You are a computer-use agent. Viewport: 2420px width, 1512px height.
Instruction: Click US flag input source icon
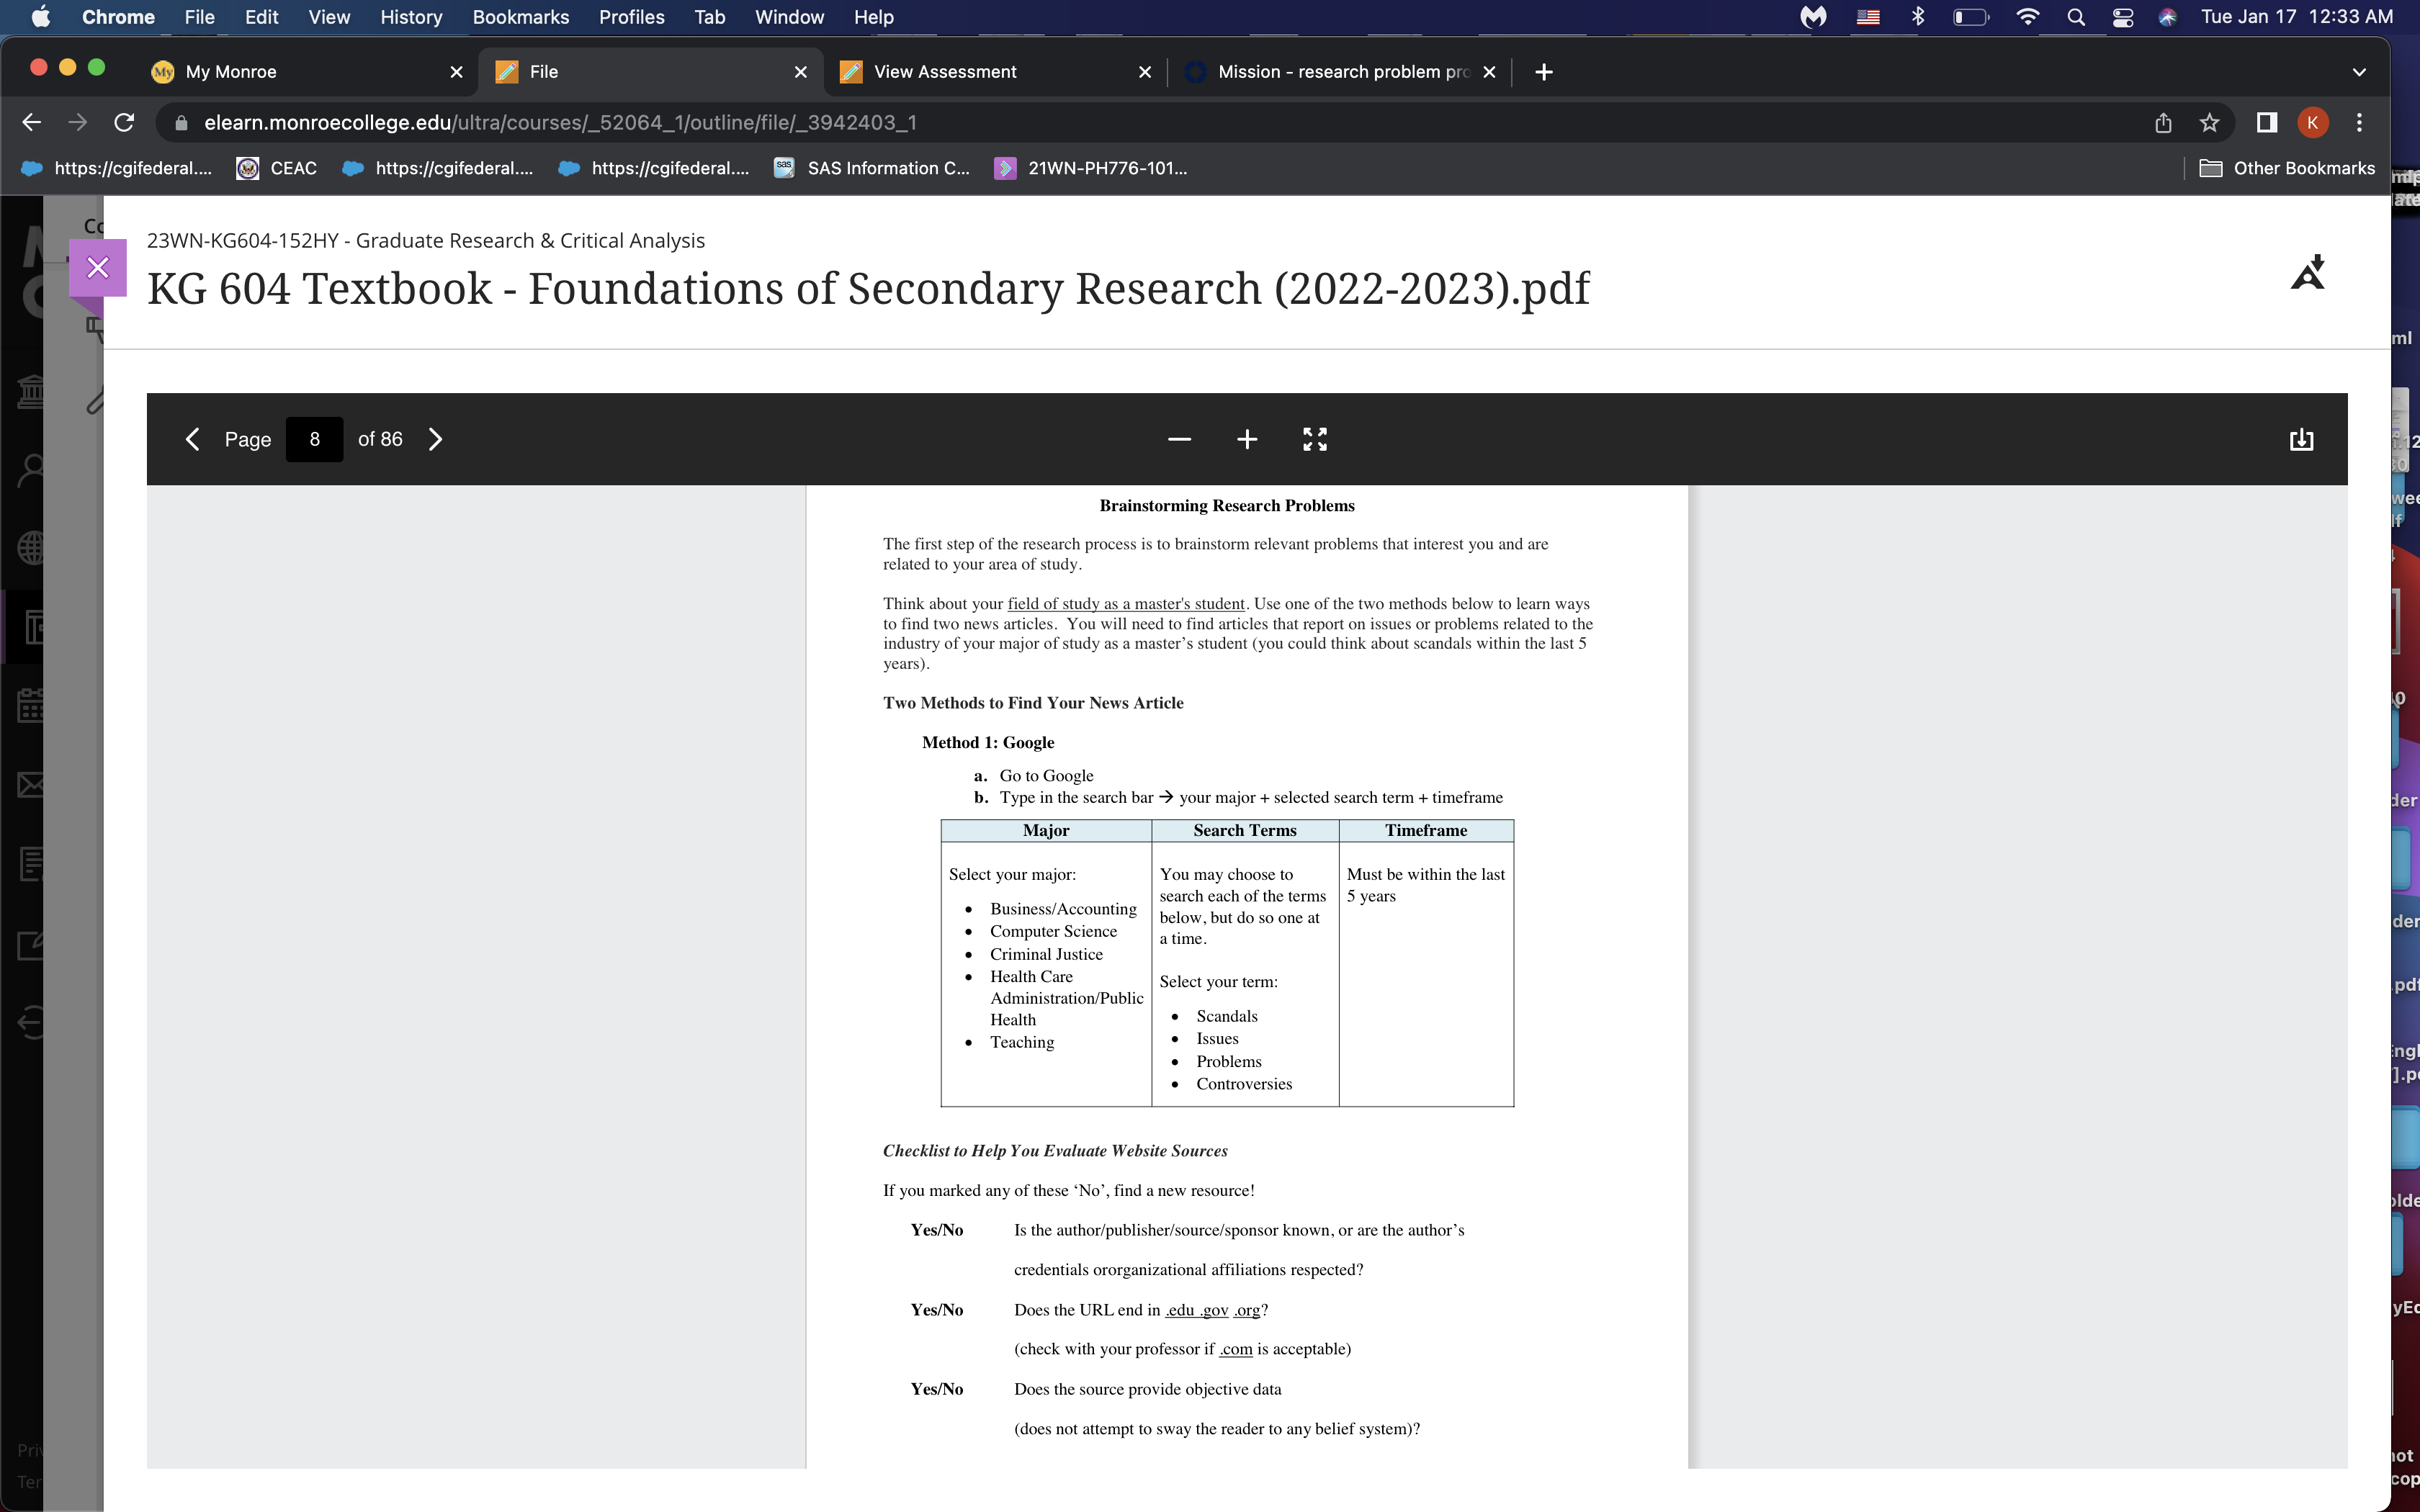[1867, 17]
